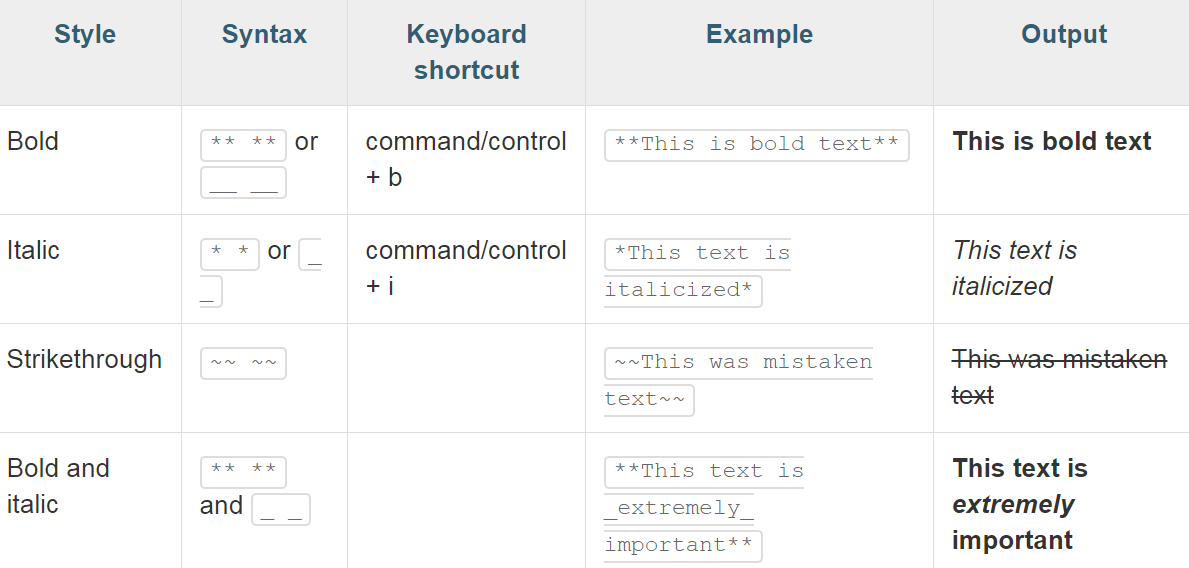1189x568 pixels.
Task: Click the Syntax column header
Action: tap(264, 34)
